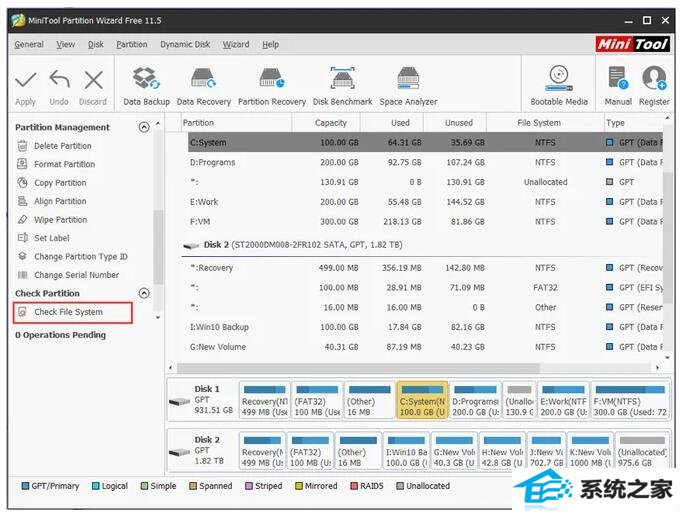This screenshot has height=516, width=681.
Task: Start the Partition Recovery tool
Action: click(272, 87)
